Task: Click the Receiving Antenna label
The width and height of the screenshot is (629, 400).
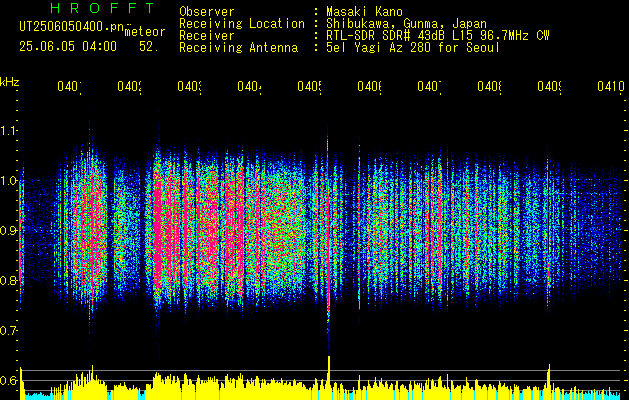Action: tap(239, 48)
